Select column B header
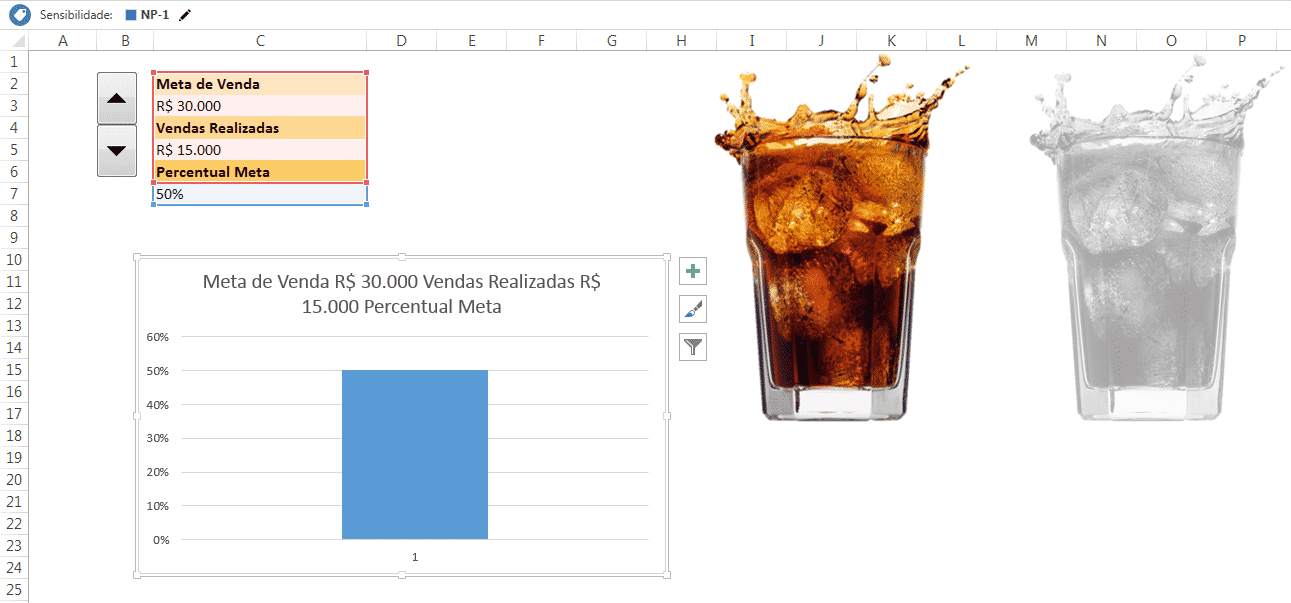This screenshot has width=1291, height=603. click(125, 40)
